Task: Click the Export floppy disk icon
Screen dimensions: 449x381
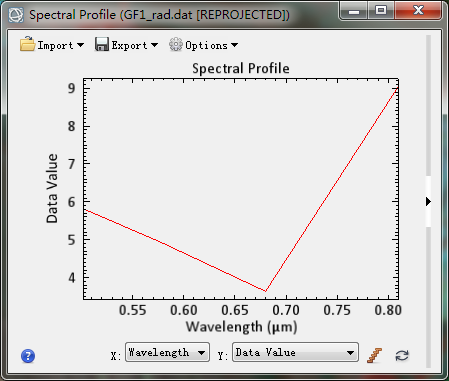Action: pos(102,44)
